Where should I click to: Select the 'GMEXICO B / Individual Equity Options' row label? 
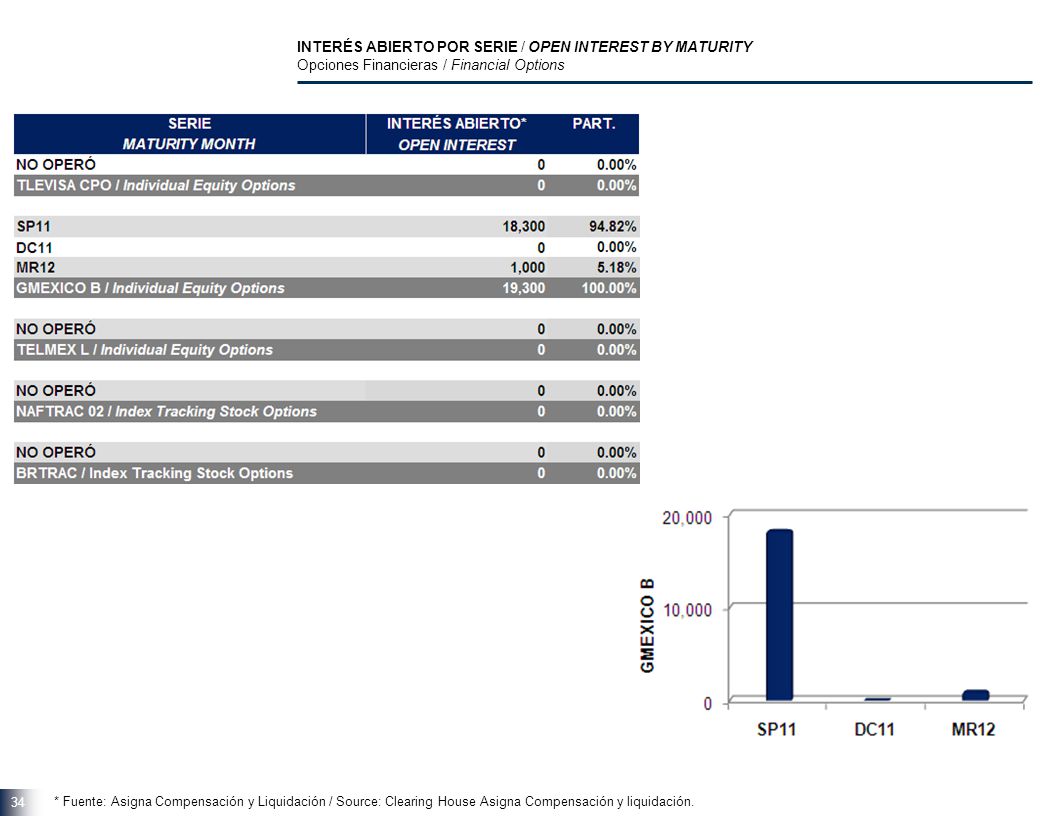click(x=151, y=288)
